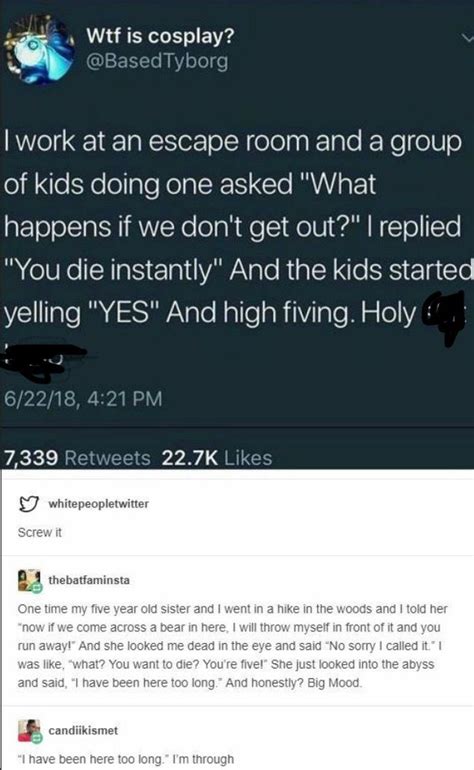Open the BasedTyborg profile avatar
Screen dimensions: 474x770
38,49
